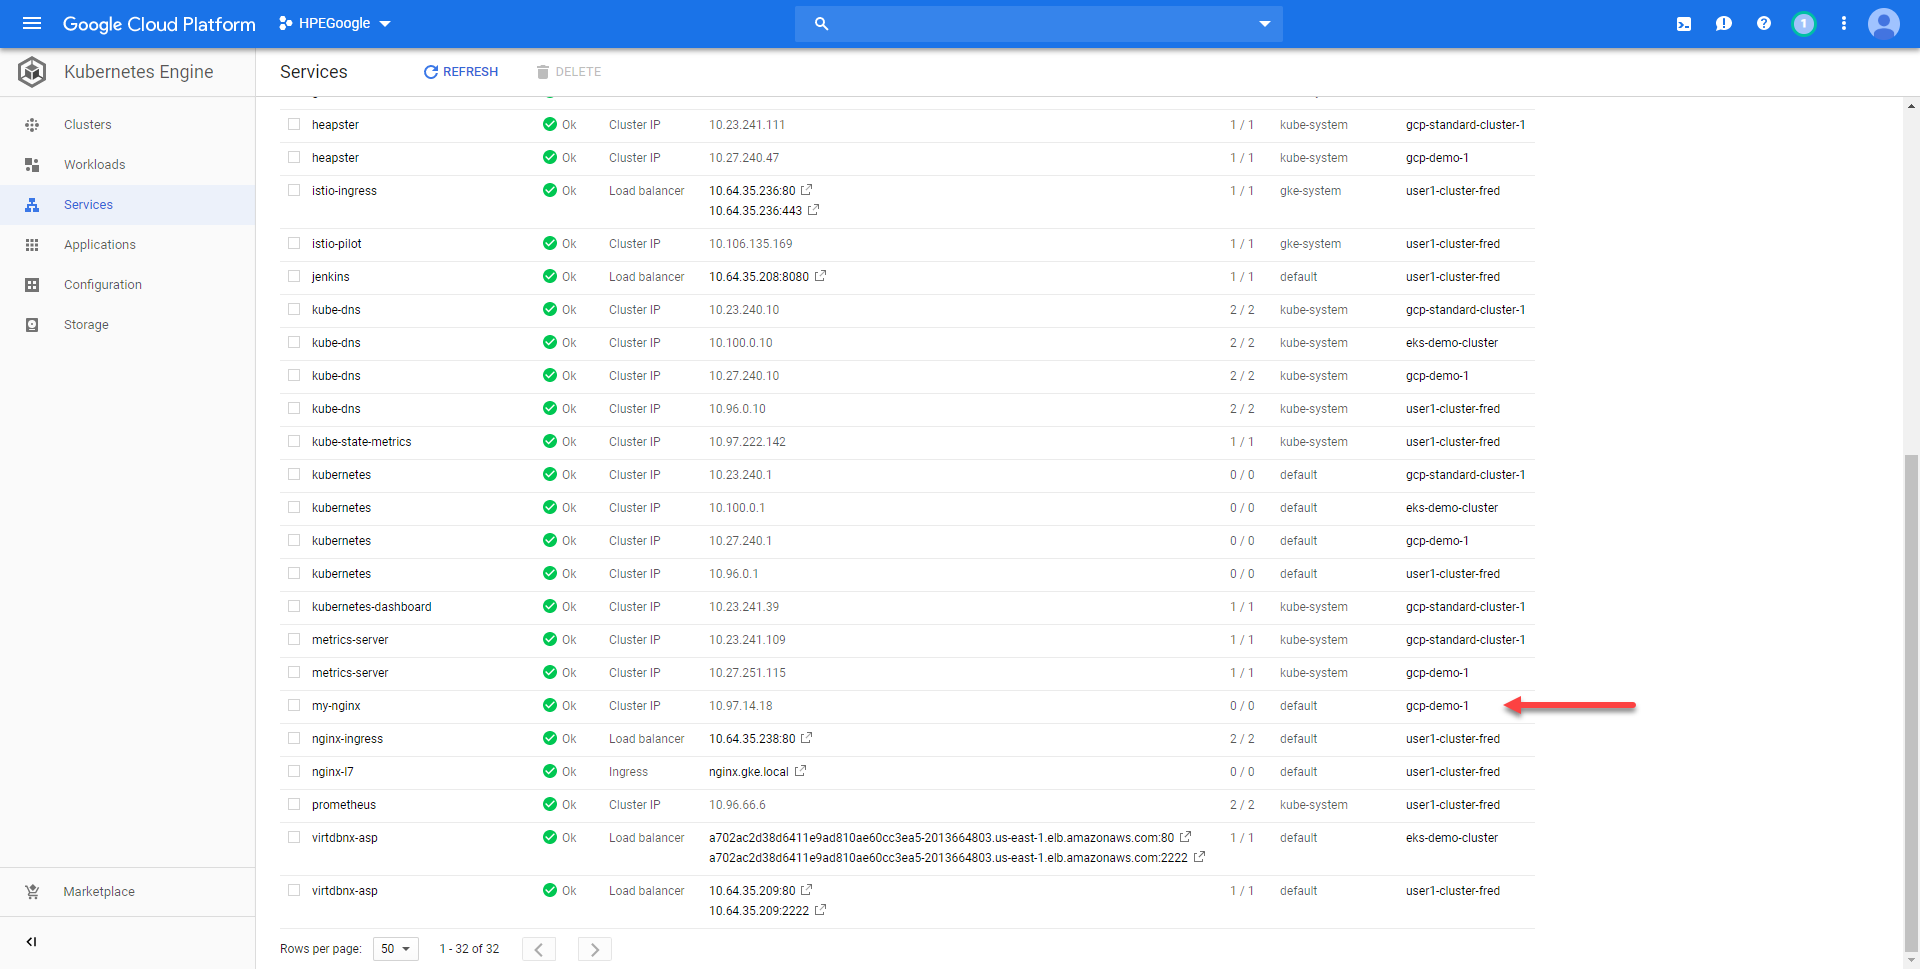Click the Applications grid icon
Image resolution: width=1920 pixels, height=969 pixels.
[32, 245]
